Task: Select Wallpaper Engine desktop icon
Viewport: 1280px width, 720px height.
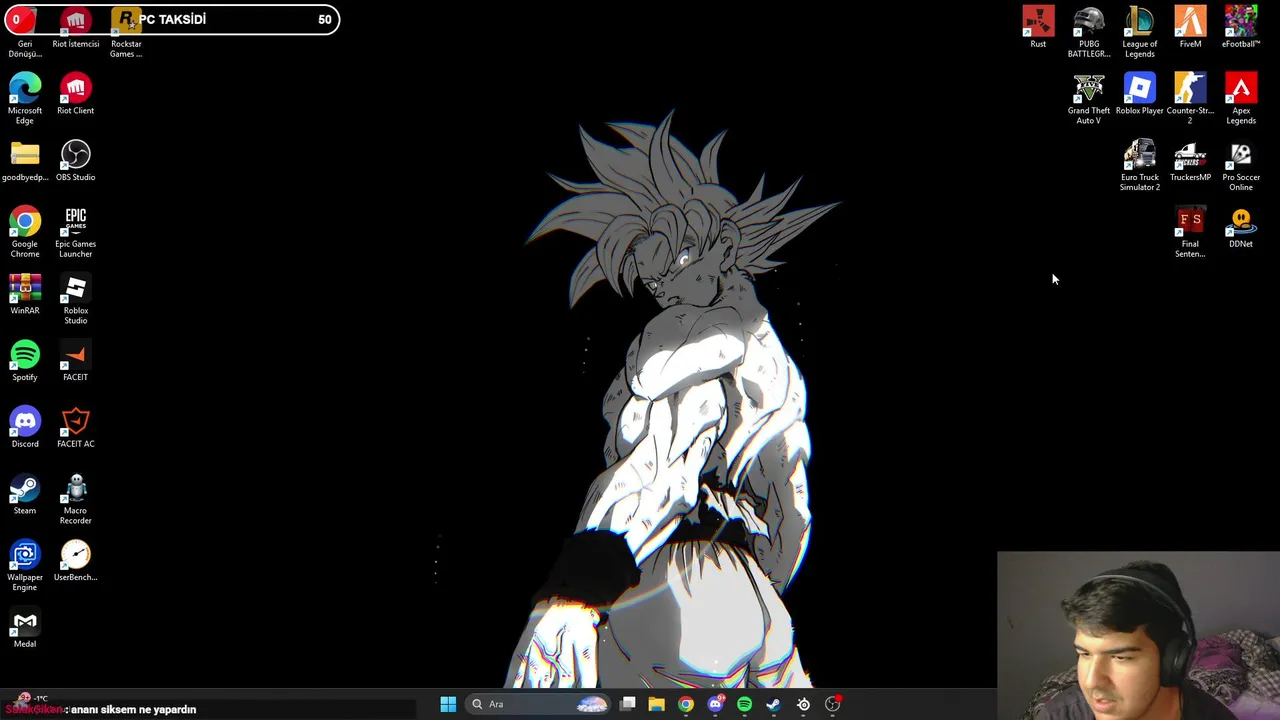Action: pyautogui.click(x=25, y=566)
